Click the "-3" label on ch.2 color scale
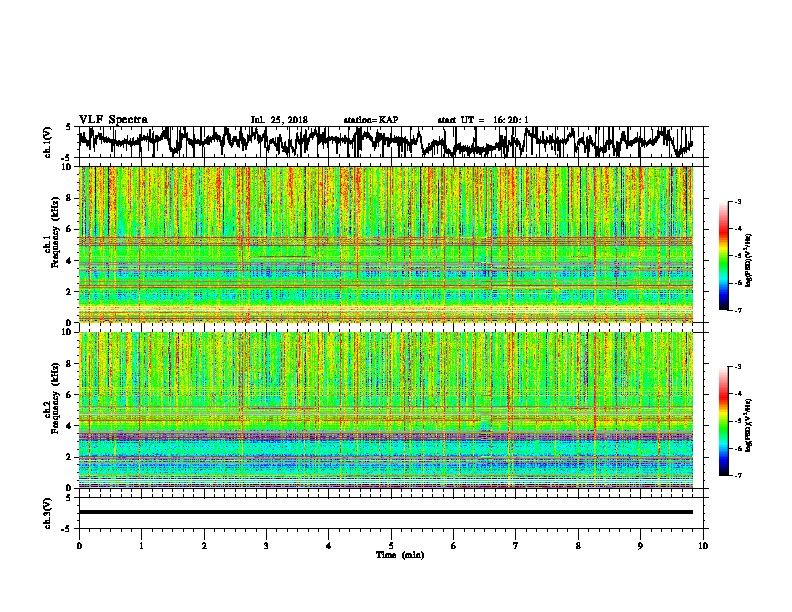This screenshot has width=792, height=612. pos(737,367)
